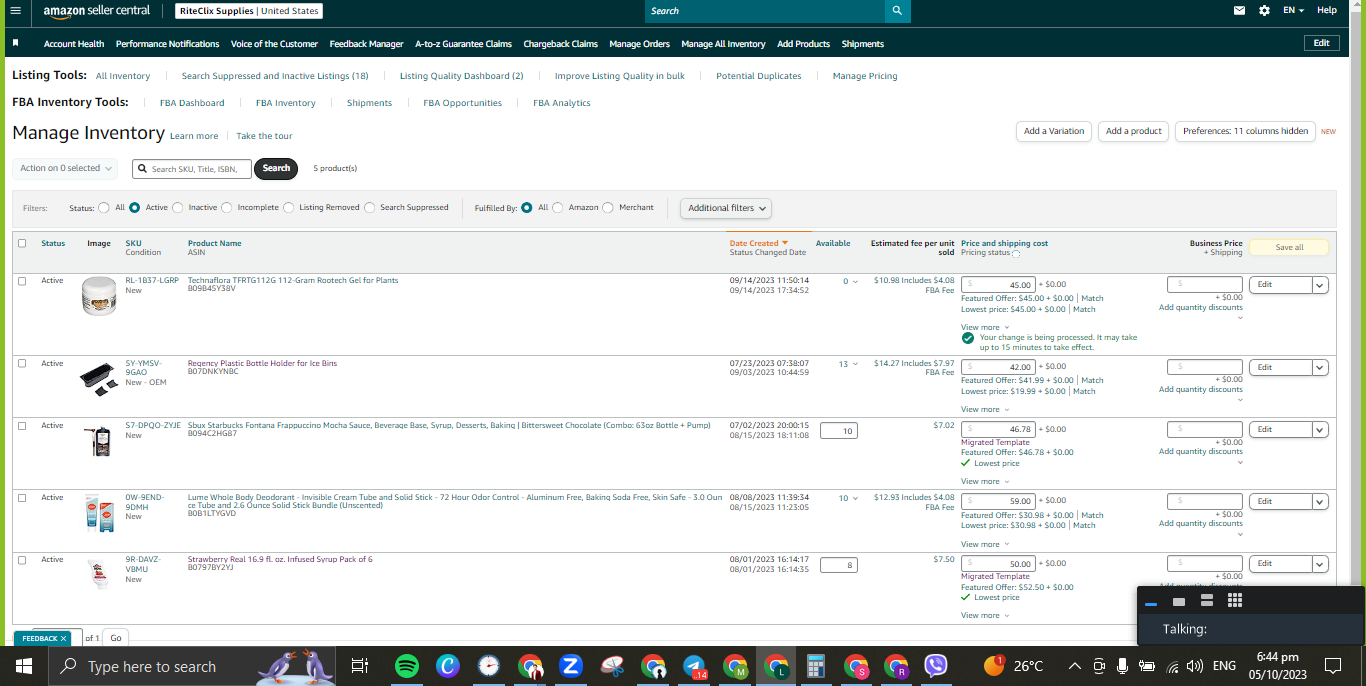This screenshot has height=686, width=1366.
Task: Click the Rootech Gel product thumbnail
Action: pos(100,297)
